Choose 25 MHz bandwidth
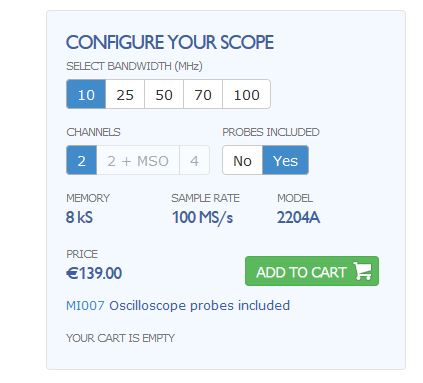This screenshot has width=423, height=383. point(125,94)
